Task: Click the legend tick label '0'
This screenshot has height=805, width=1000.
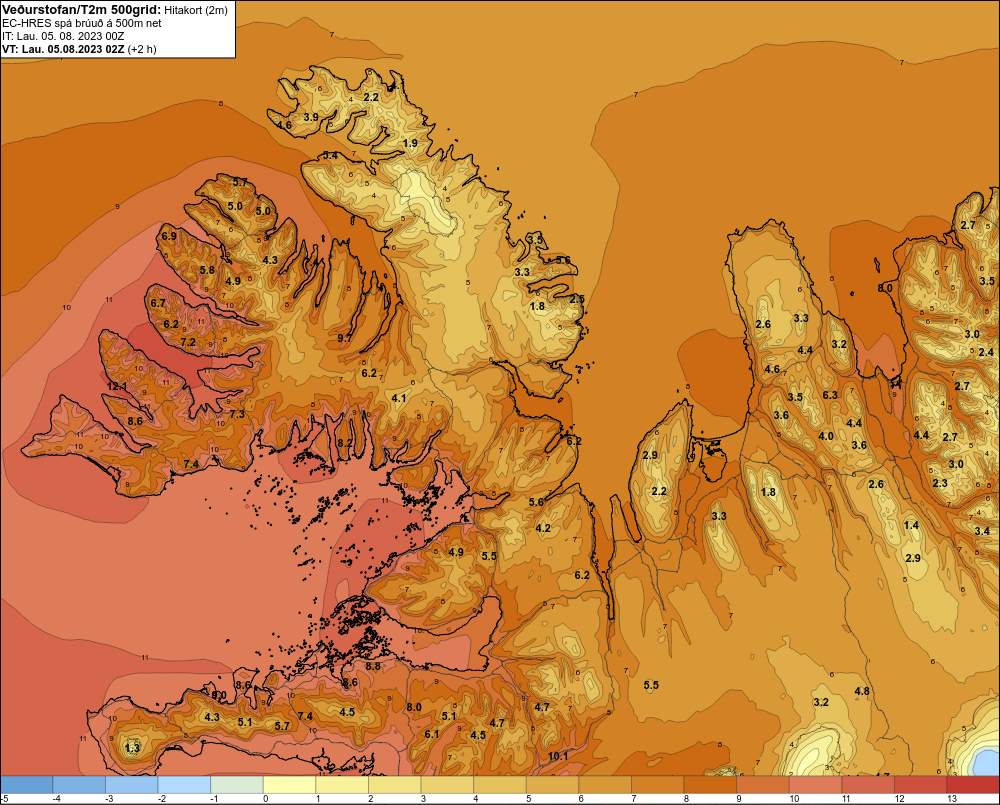Action: point(266,799)
